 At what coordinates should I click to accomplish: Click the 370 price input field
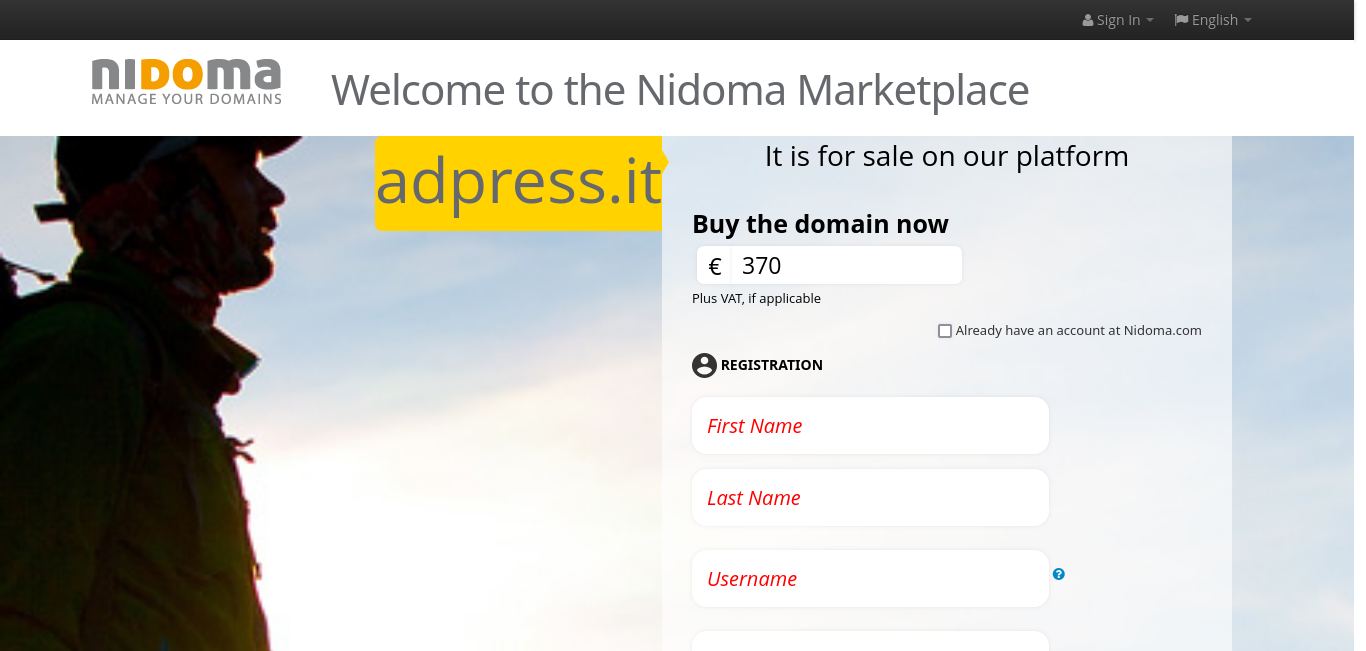click(846, 266)
